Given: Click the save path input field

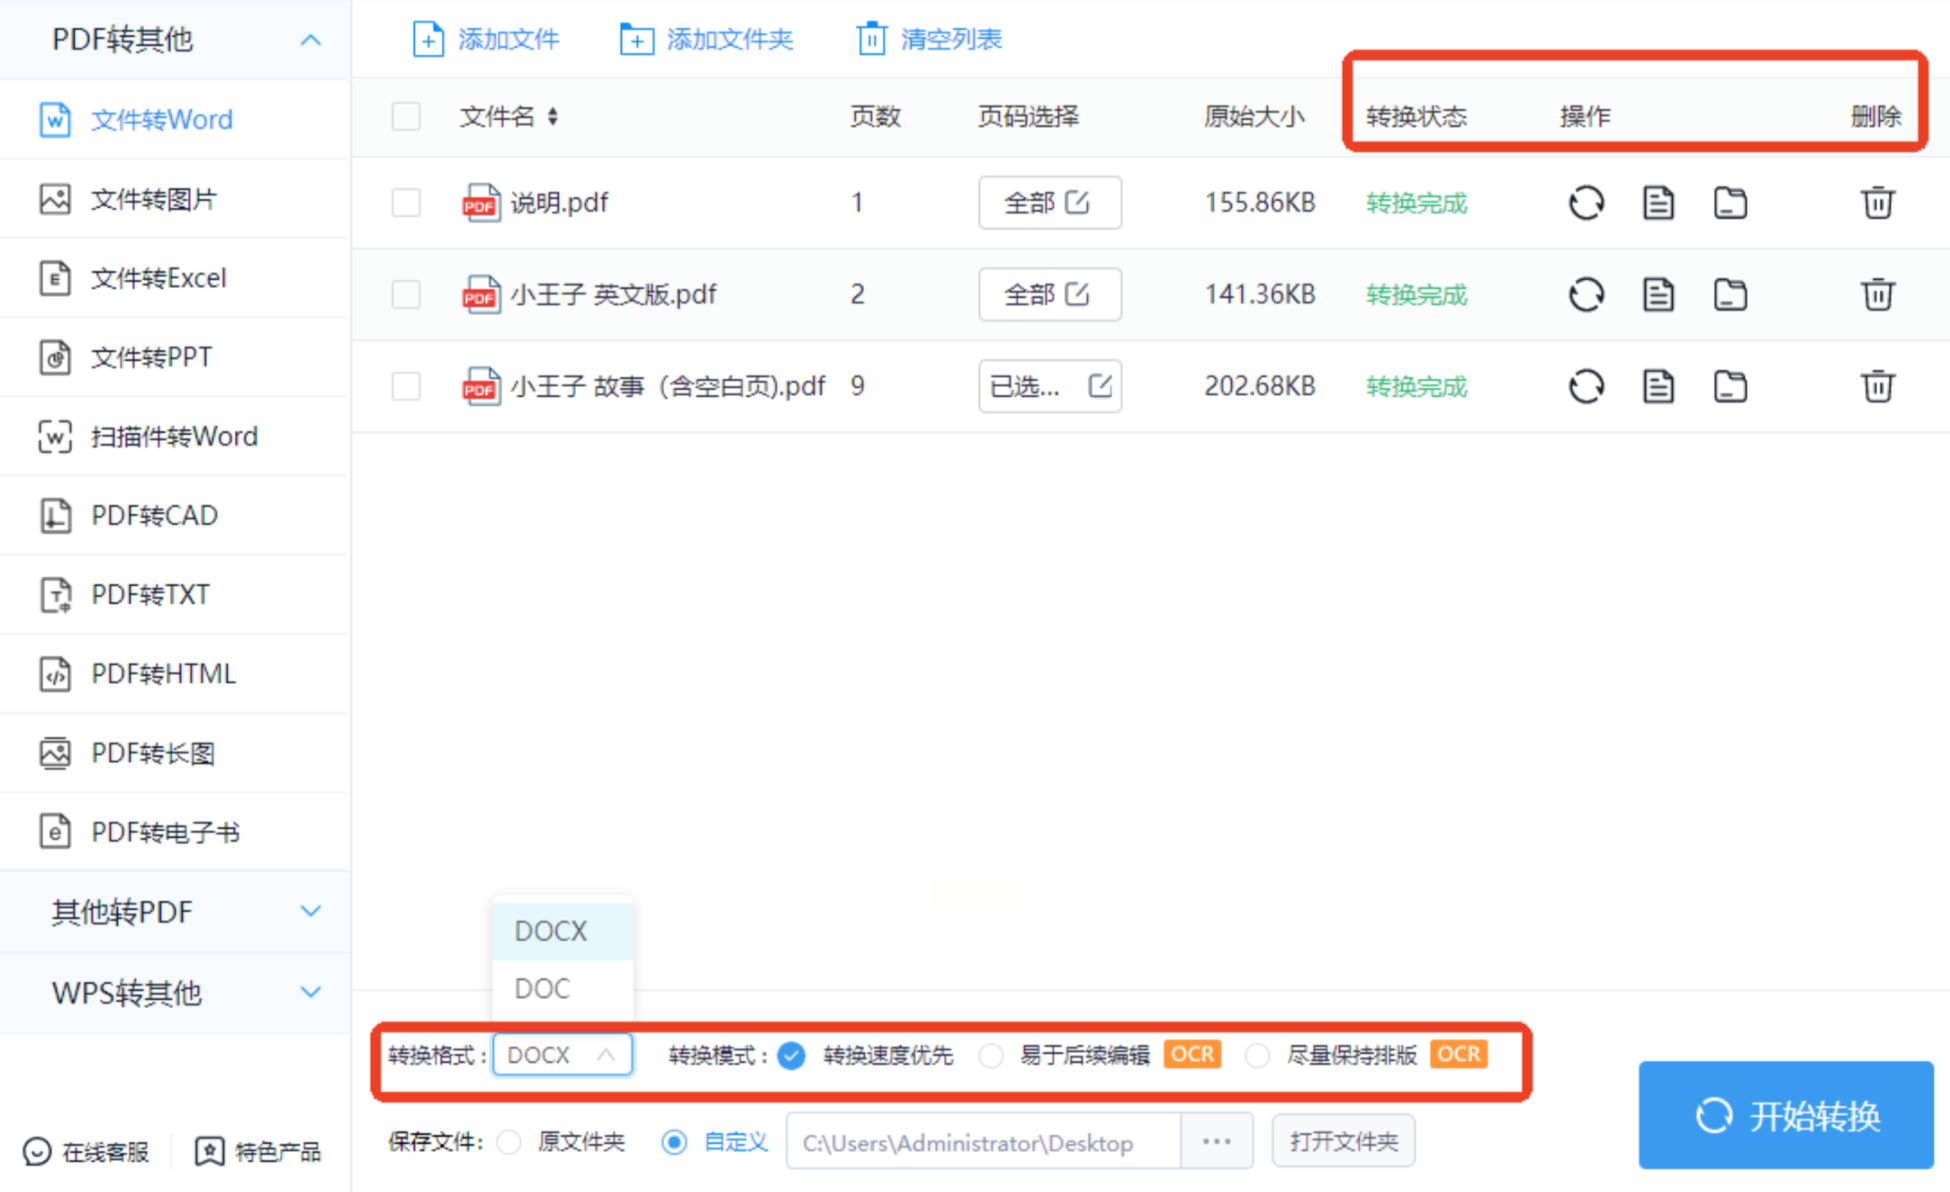Looking at the screenshot, I should pyautogui.click(x=982, y=1142).
